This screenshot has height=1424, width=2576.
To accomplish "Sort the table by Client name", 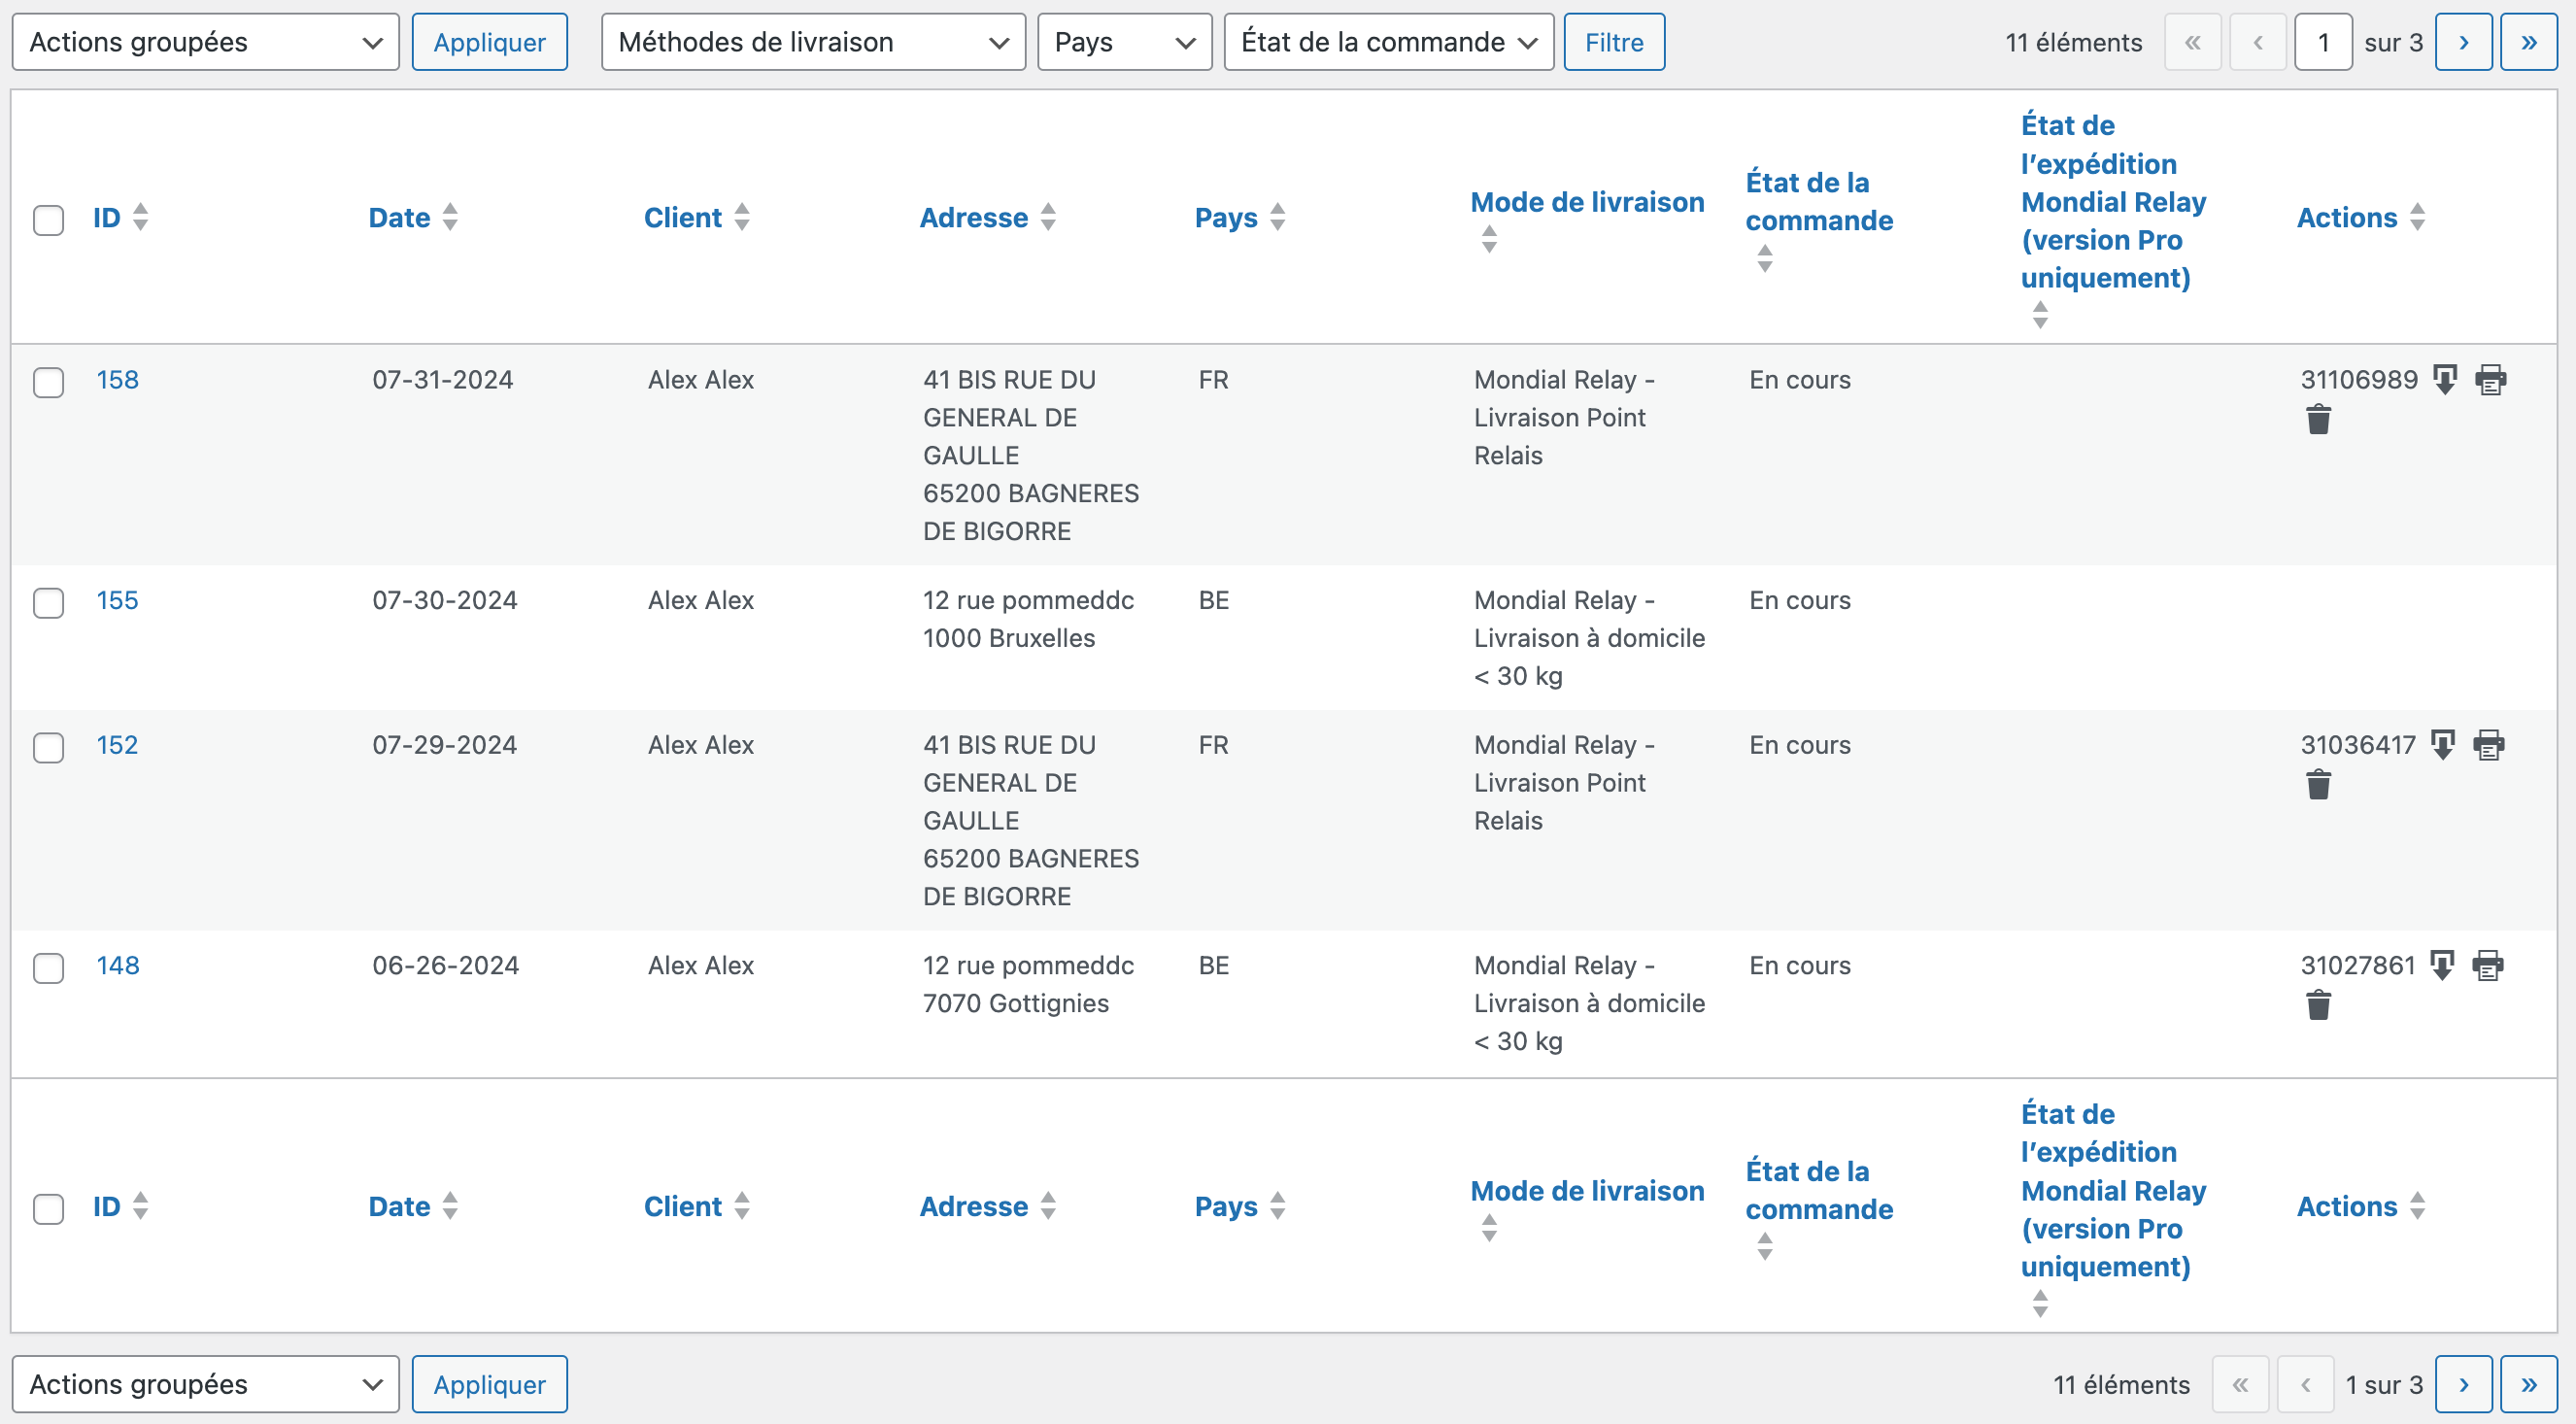I will [683, 217].
